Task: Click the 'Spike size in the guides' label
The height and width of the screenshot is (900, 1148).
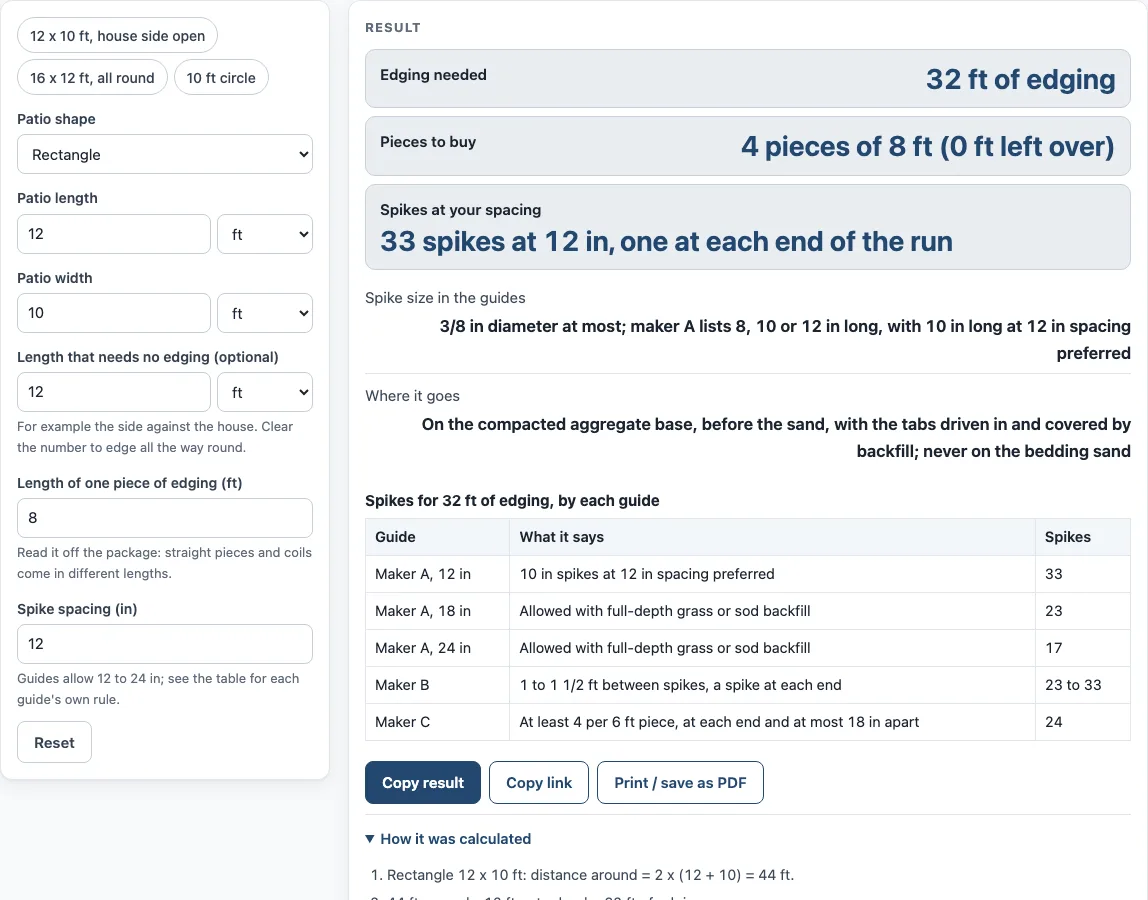Action: [445, 298]
